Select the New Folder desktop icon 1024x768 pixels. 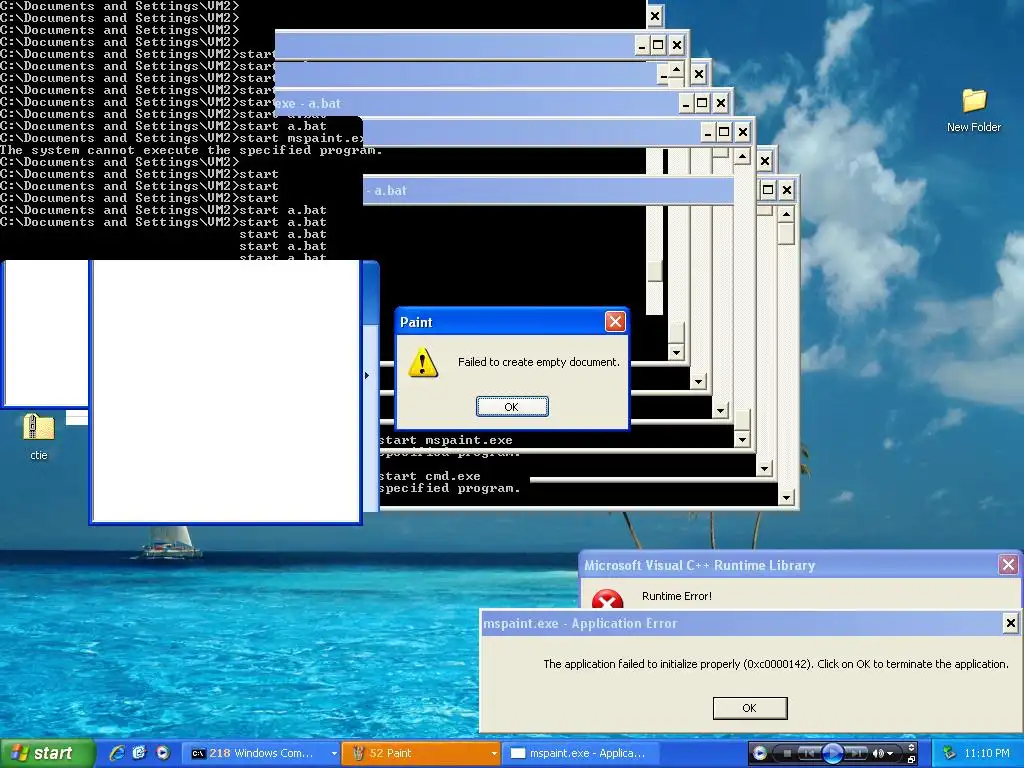(974, 110)
